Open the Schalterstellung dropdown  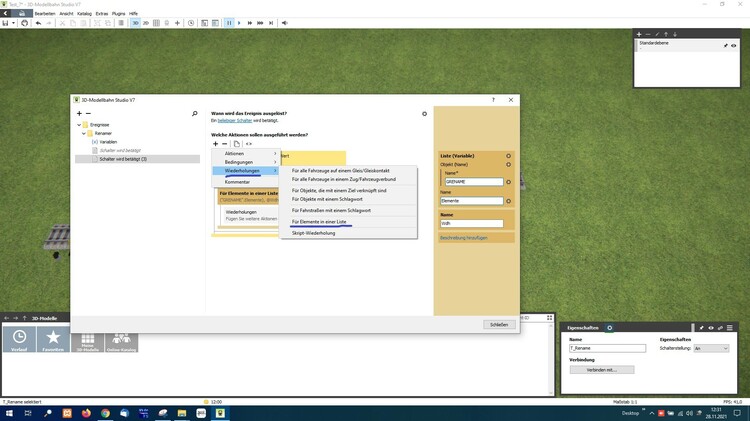pos(711,348)
